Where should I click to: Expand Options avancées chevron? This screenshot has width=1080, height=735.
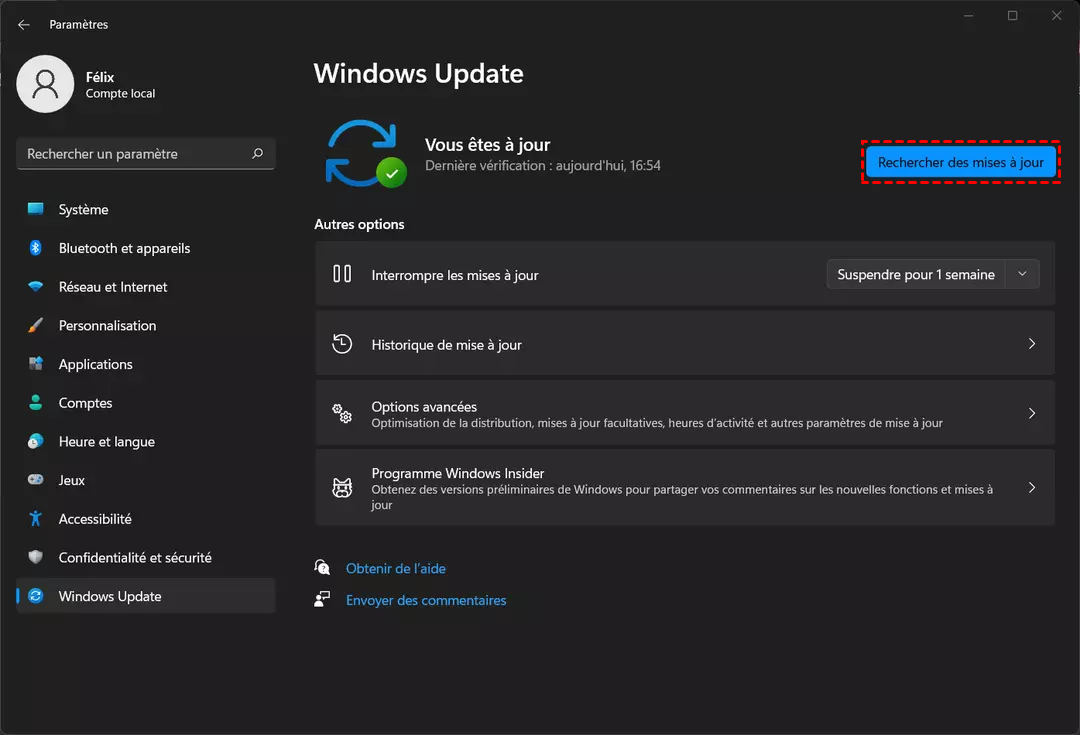pos(1032,413)
